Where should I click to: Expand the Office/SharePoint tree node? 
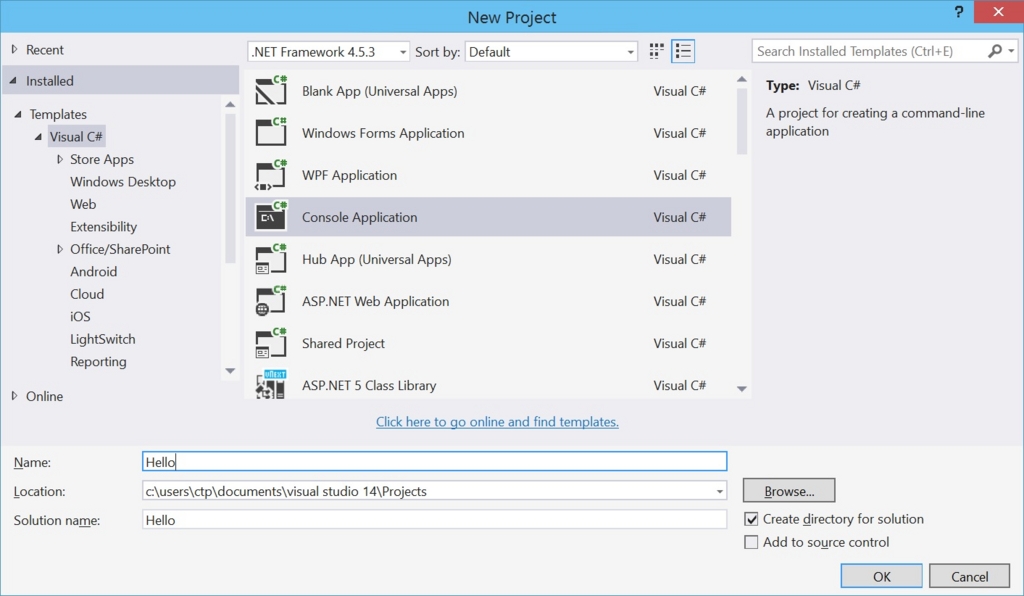pos(59,249)
